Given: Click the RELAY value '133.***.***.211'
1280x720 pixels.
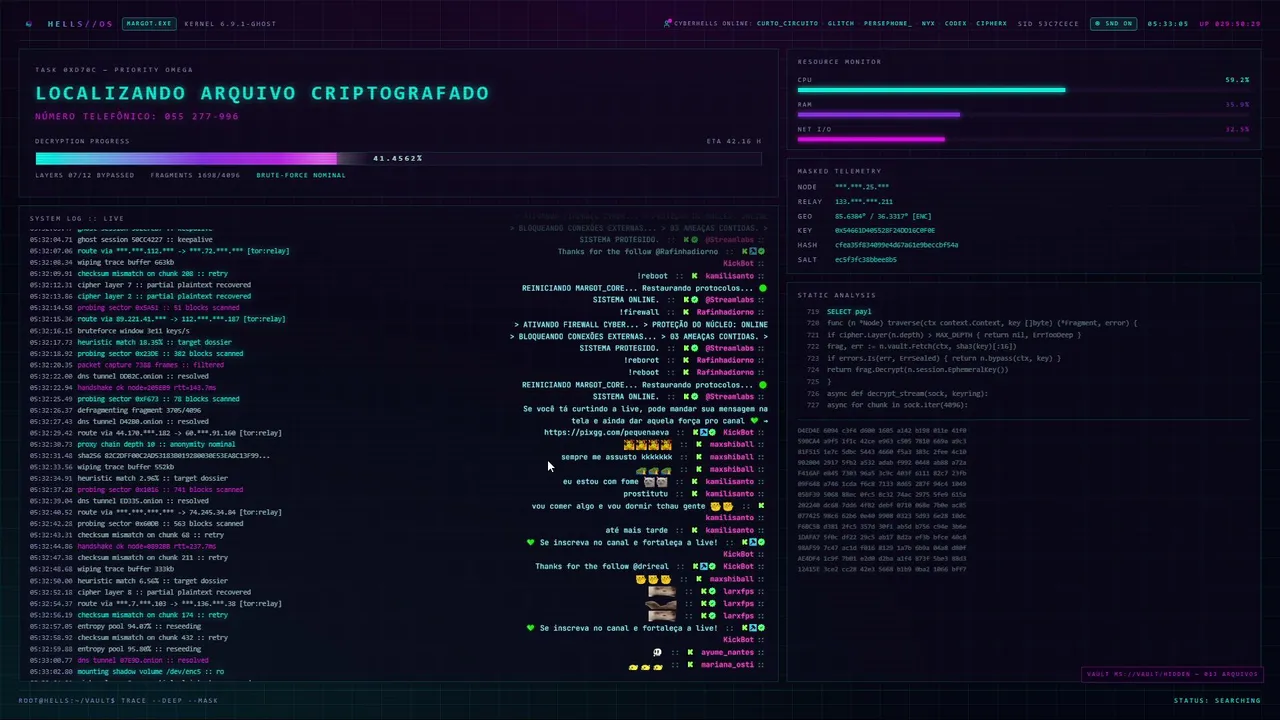Looking at the screenshot, I should pos(864,201).
